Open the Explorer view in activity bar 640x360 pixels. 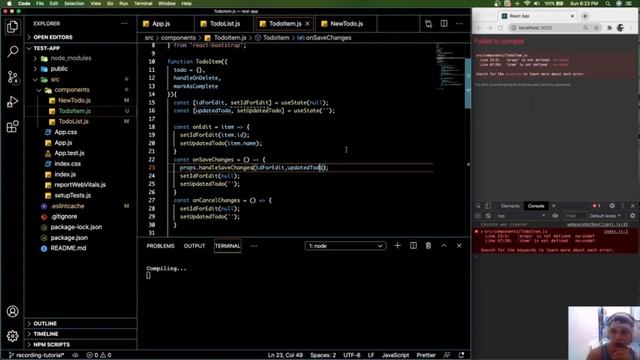coord(12,27)
